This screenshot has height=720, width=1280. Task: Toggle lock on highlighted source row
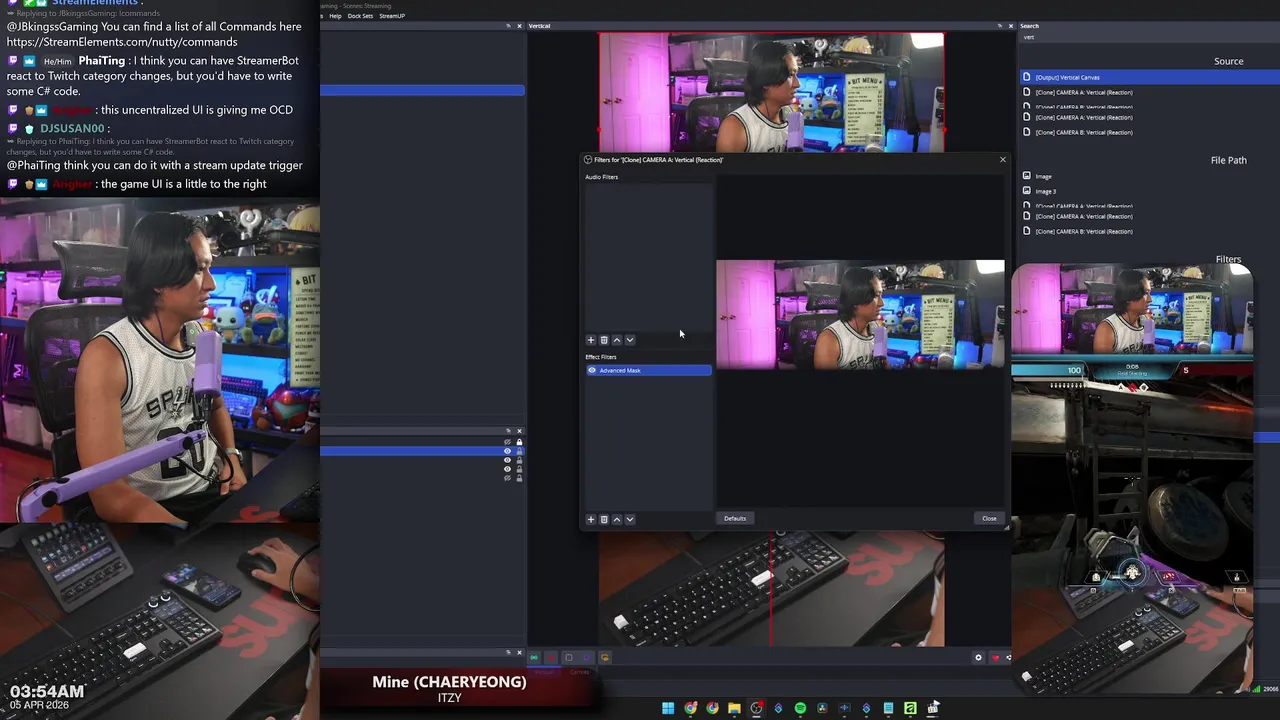519,451
